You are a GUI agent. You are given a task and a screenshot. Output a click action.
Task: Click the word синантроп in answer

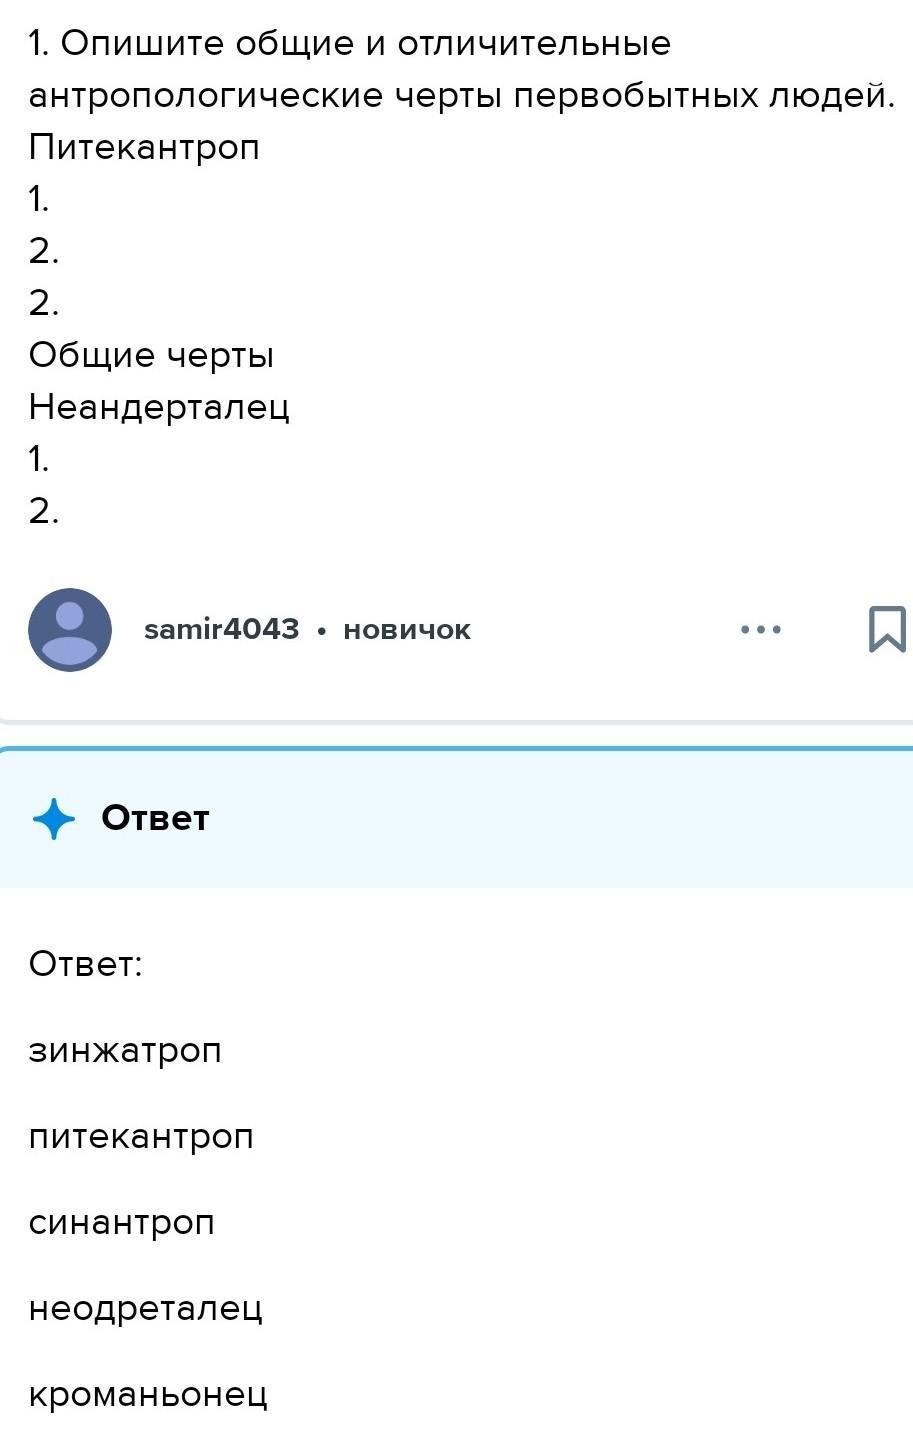121,1223
